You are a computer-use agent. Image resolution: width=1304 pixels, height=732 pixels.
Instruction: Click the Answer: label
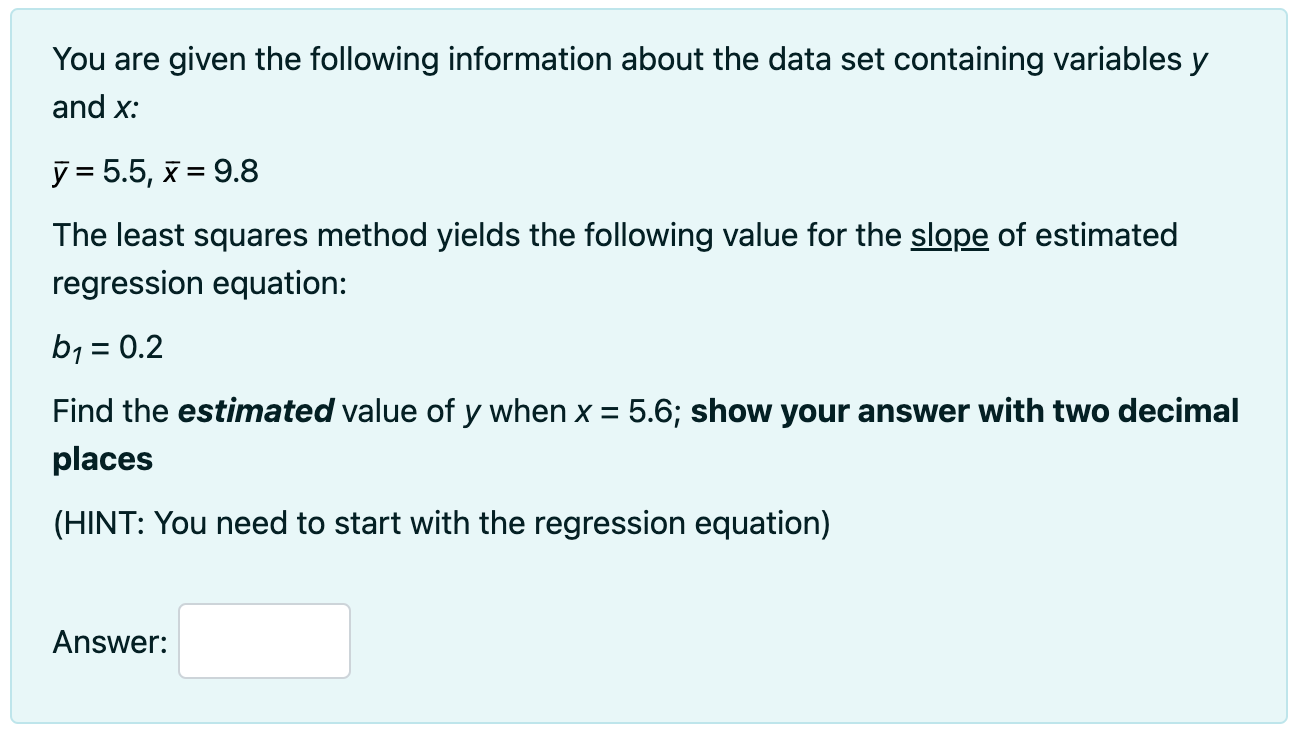coord(110,642)
